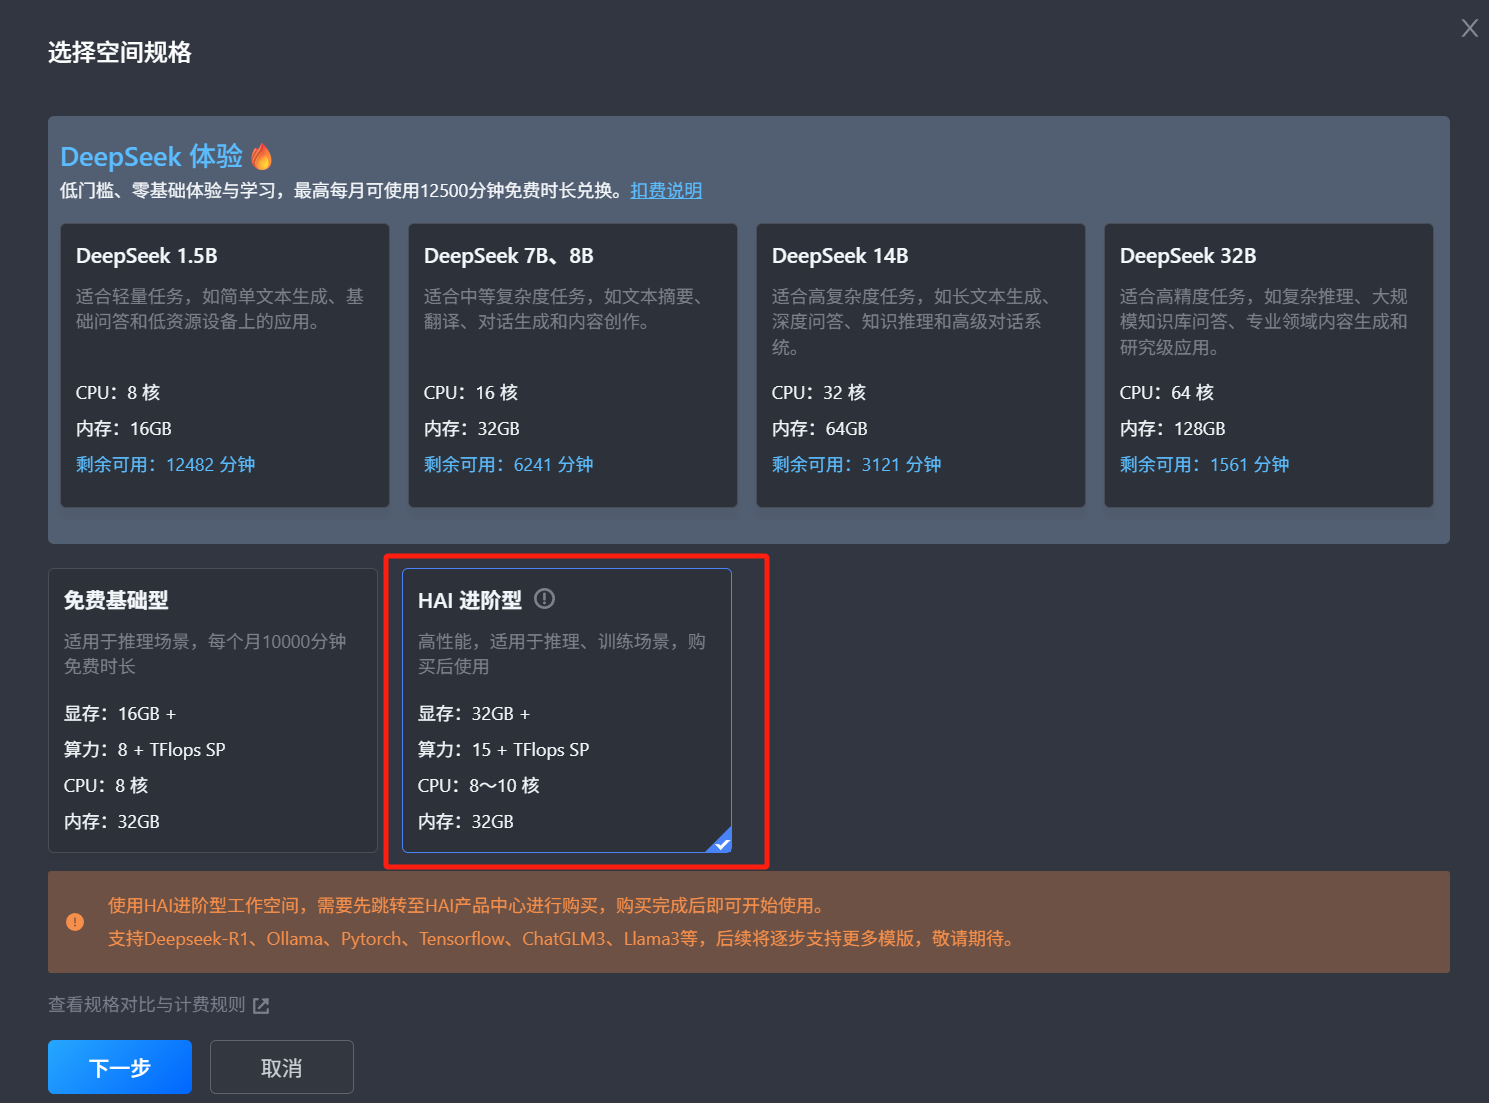Click the 支持Deepseek-R1、Ollama notice line

563,938
